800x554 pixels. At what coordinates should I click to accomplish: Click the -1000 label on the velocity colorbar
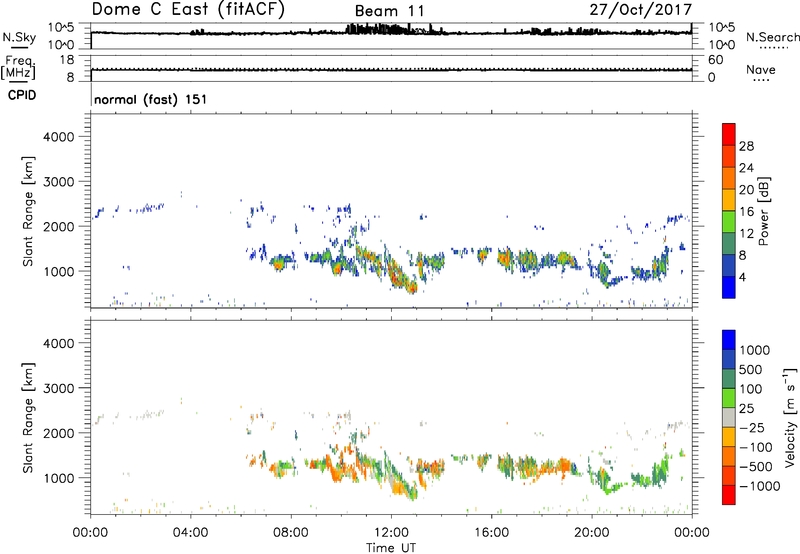click(x=760, y=486)
